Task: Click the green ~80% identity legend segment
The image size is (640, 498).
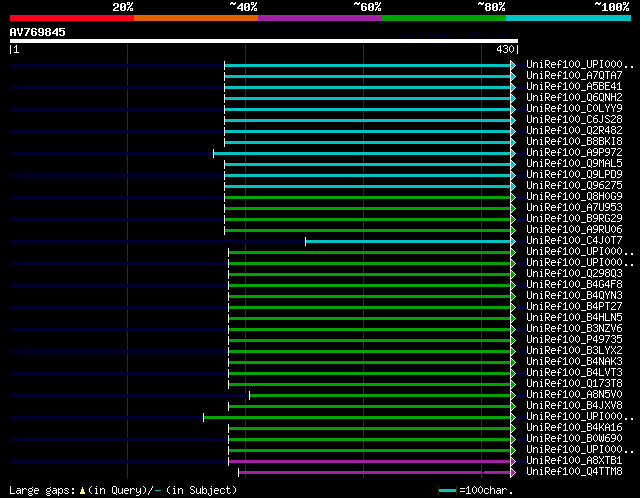Action: point(444,18)
